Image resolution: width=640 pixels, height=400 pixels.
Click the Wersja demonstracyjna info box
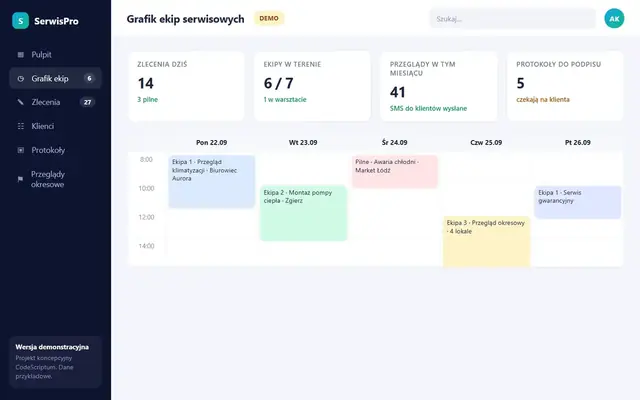[56, 362]
